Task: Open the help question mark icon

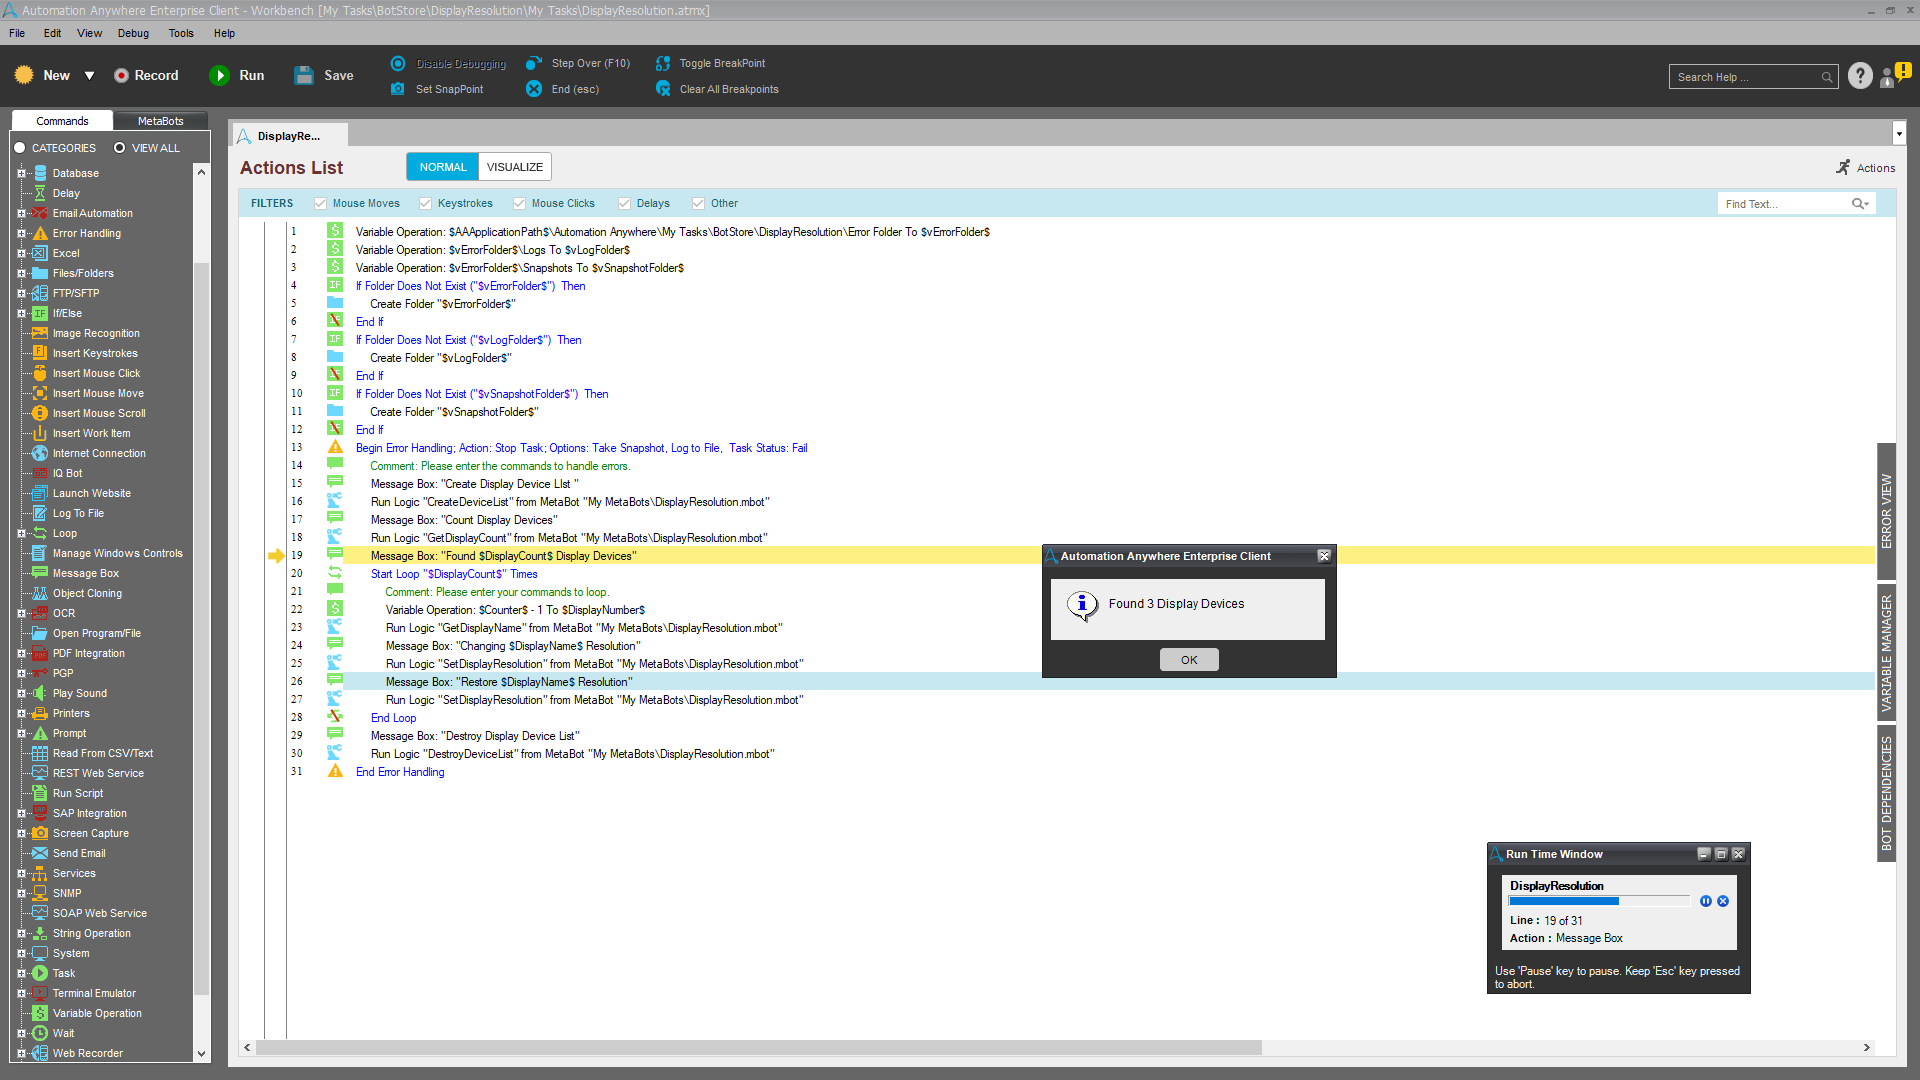Action: click(x=1859, y=76)
